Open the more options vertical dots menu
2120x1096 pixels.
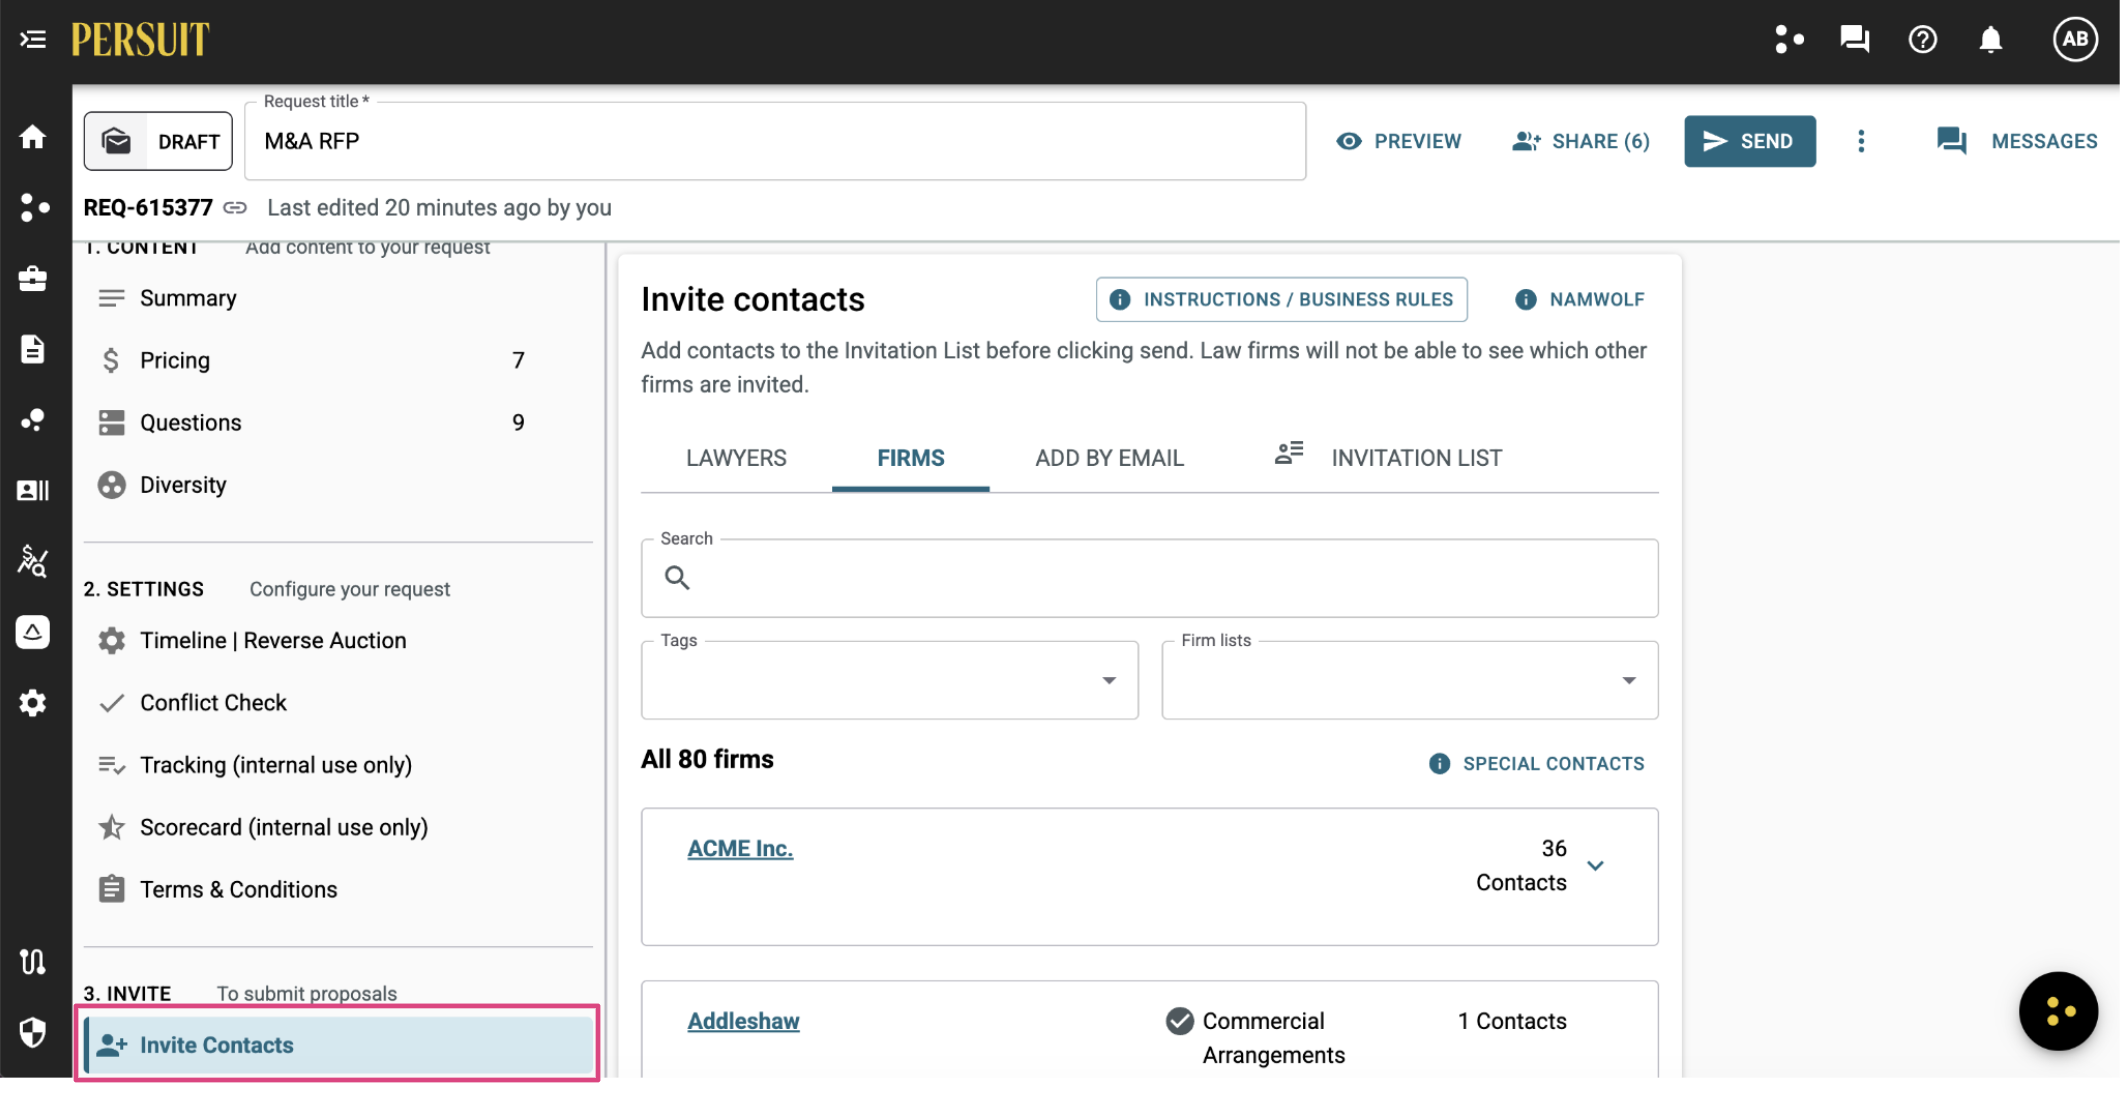coord(1861,141)
